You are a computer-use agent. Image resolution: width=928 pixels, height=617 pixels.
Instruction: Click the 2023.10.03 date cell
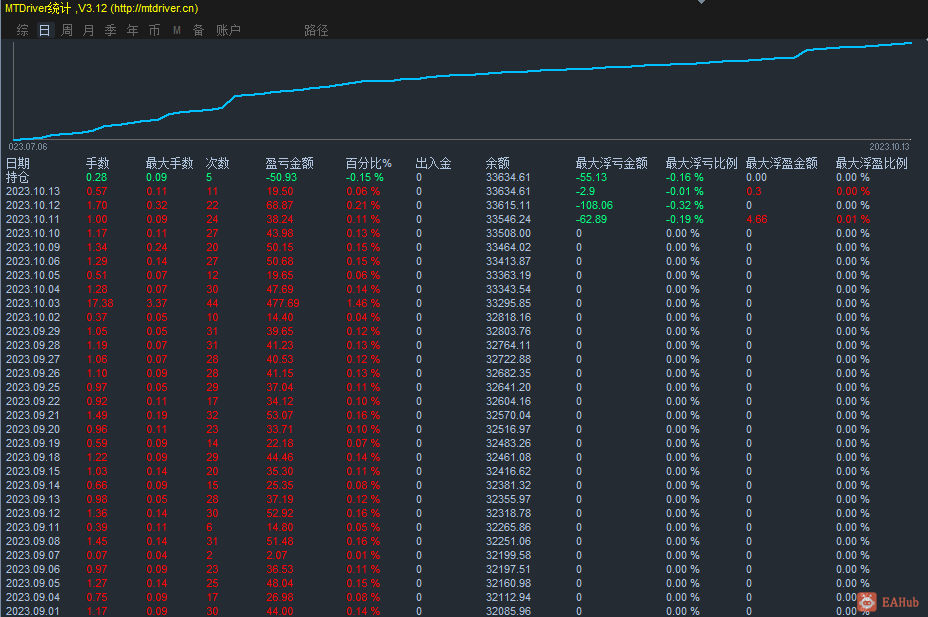click(x=33, y=303)
